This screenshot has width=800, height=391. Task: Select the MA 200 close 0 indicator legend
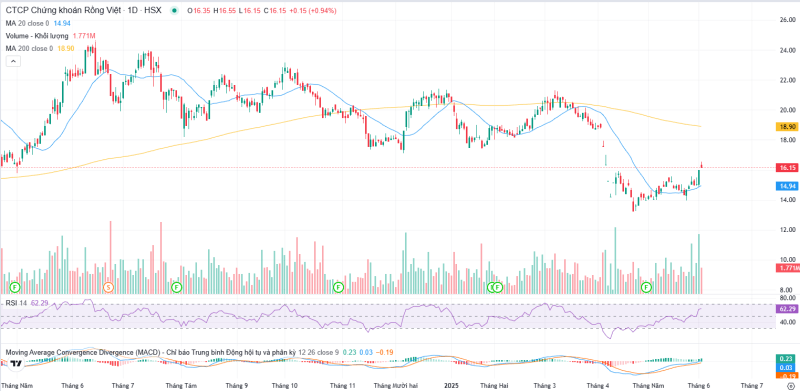coord(29,48)
